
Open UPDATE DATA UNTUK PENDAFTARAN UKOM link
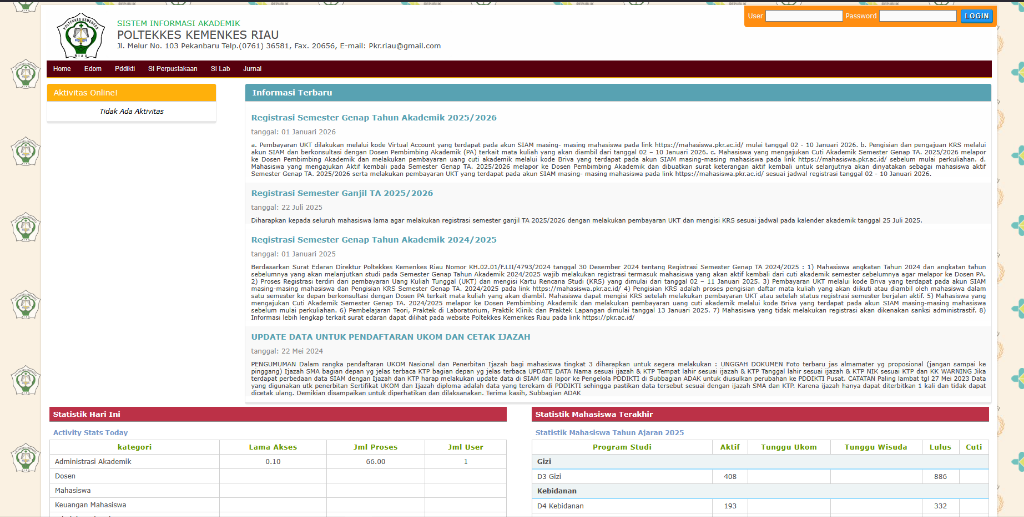click(x=391, y=337)
